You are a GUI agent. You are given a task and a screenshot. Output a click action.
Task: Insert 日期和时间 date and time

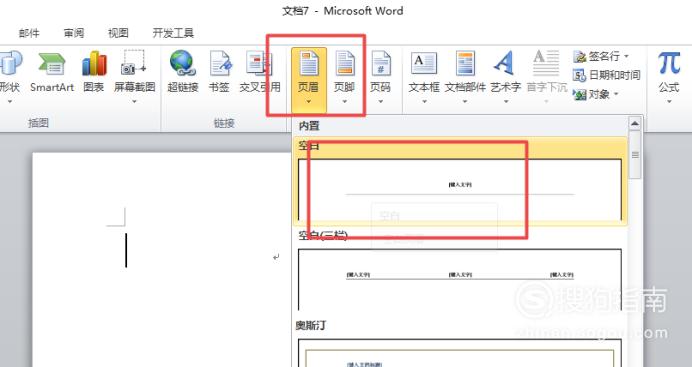[606, 75]
